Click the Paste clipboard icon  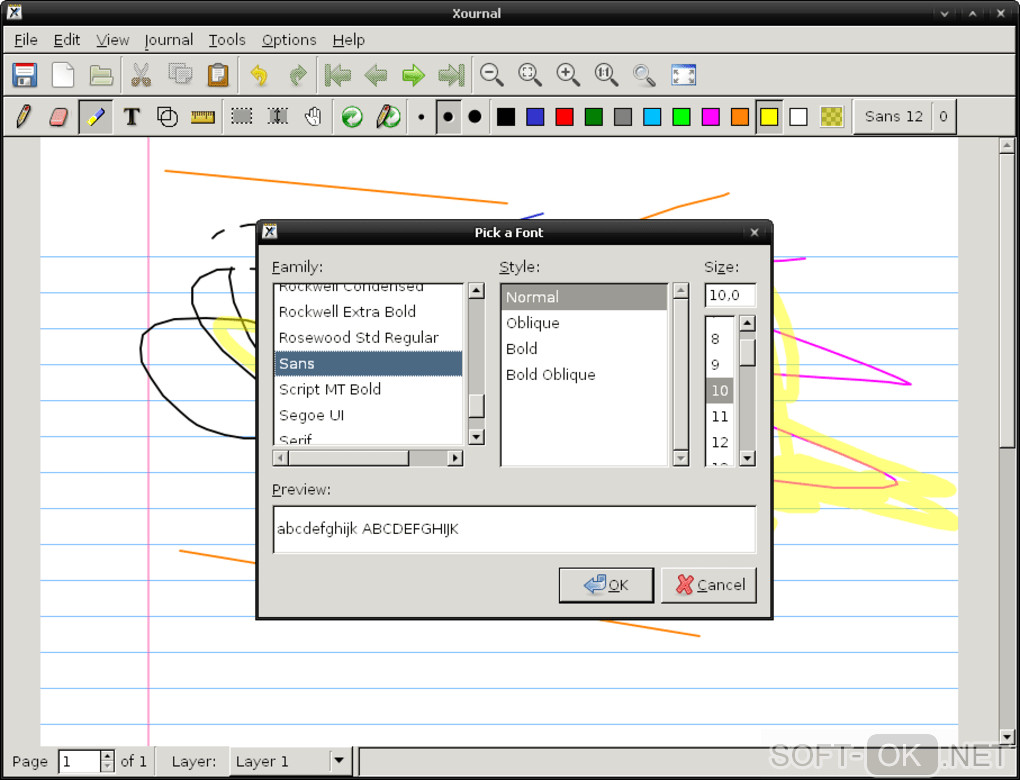[218, 75]
